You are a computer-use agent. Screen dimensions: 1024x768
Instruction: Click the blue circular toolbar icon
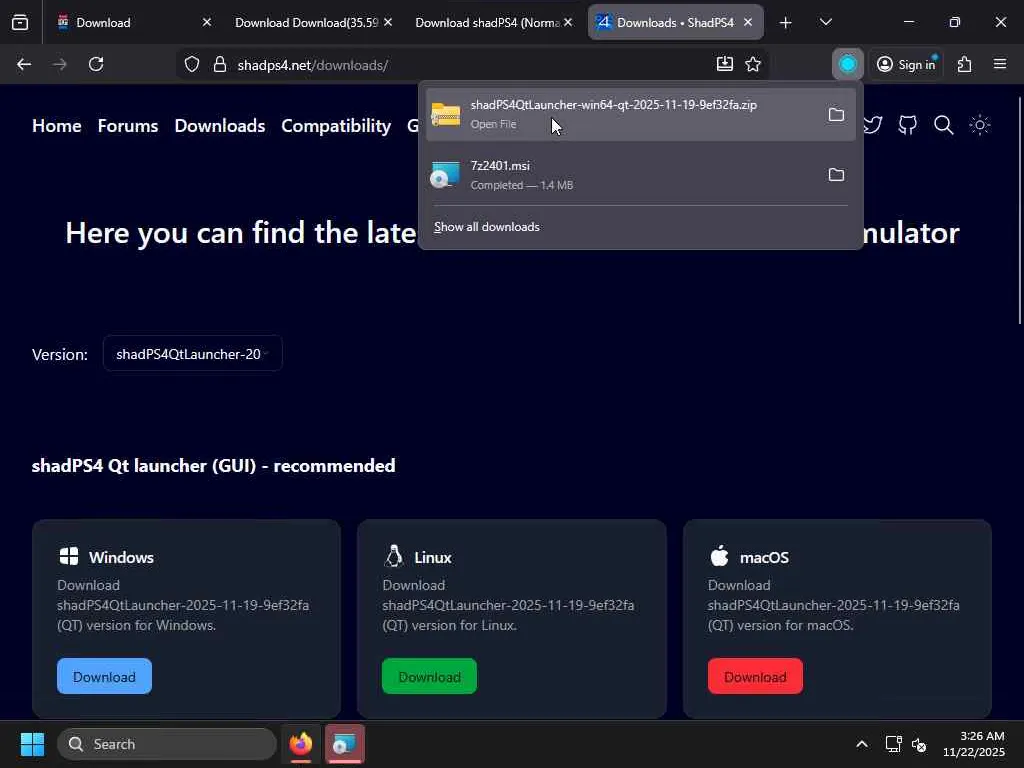[x=848, y=64]
